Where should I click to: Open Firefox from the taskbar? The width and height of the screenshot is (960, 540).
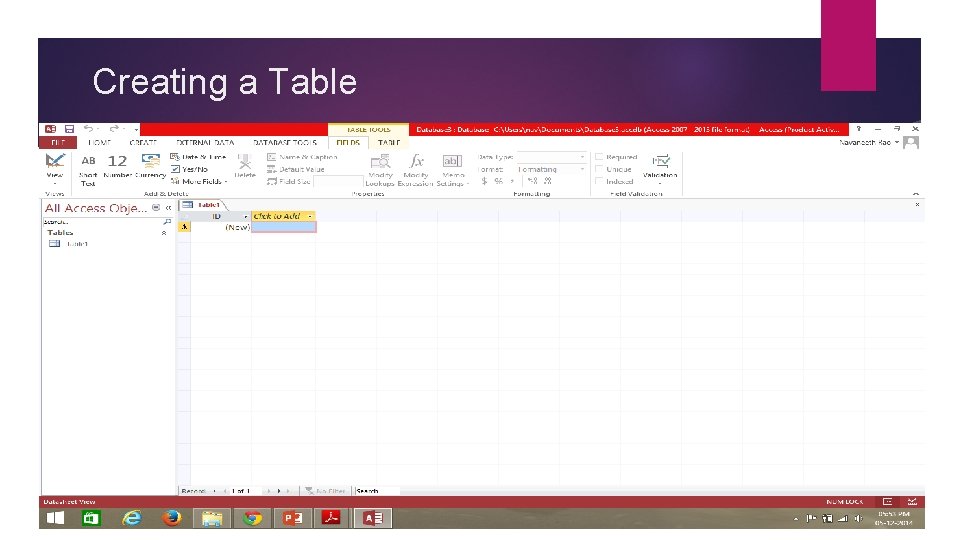[171, 518]
